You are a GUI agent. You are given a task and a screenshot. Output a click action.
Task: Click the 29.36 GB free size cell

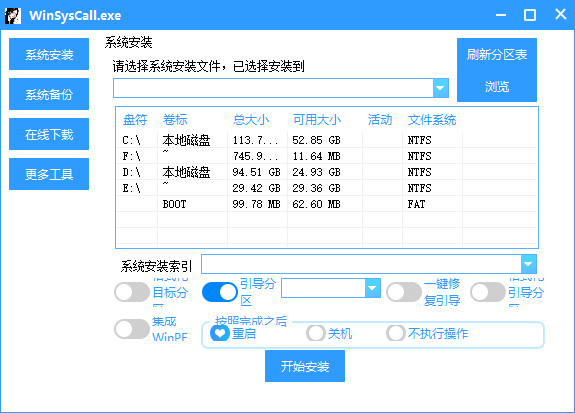pyautogui.click(x=316, y=188)
